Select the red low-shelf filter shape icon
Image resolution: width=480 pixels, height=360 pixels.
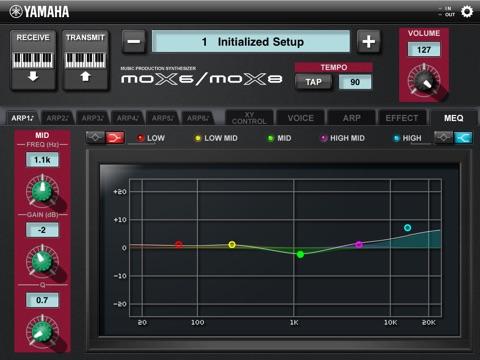click(x=115, y=137)
